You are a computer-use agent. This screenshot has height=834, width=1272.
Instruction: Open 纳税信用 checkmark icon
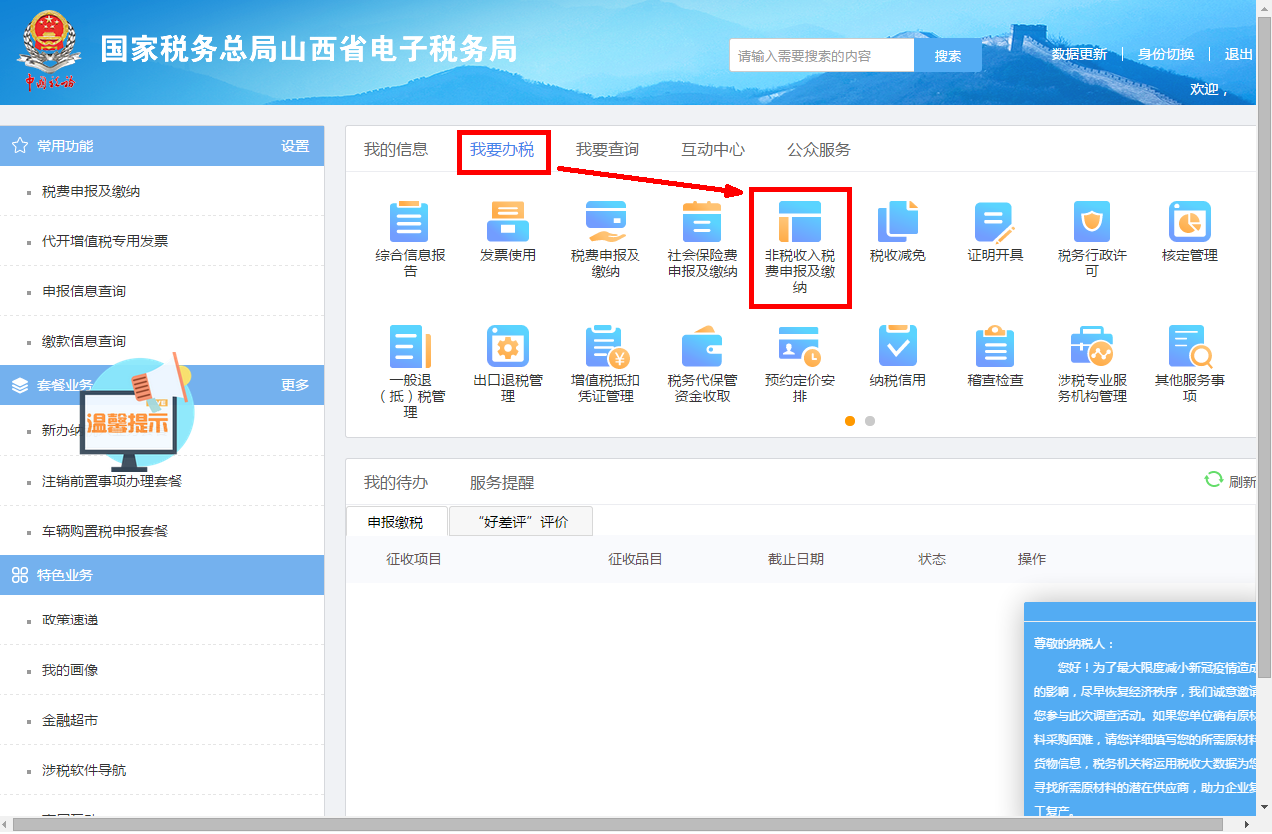click(x=898, y=347)
